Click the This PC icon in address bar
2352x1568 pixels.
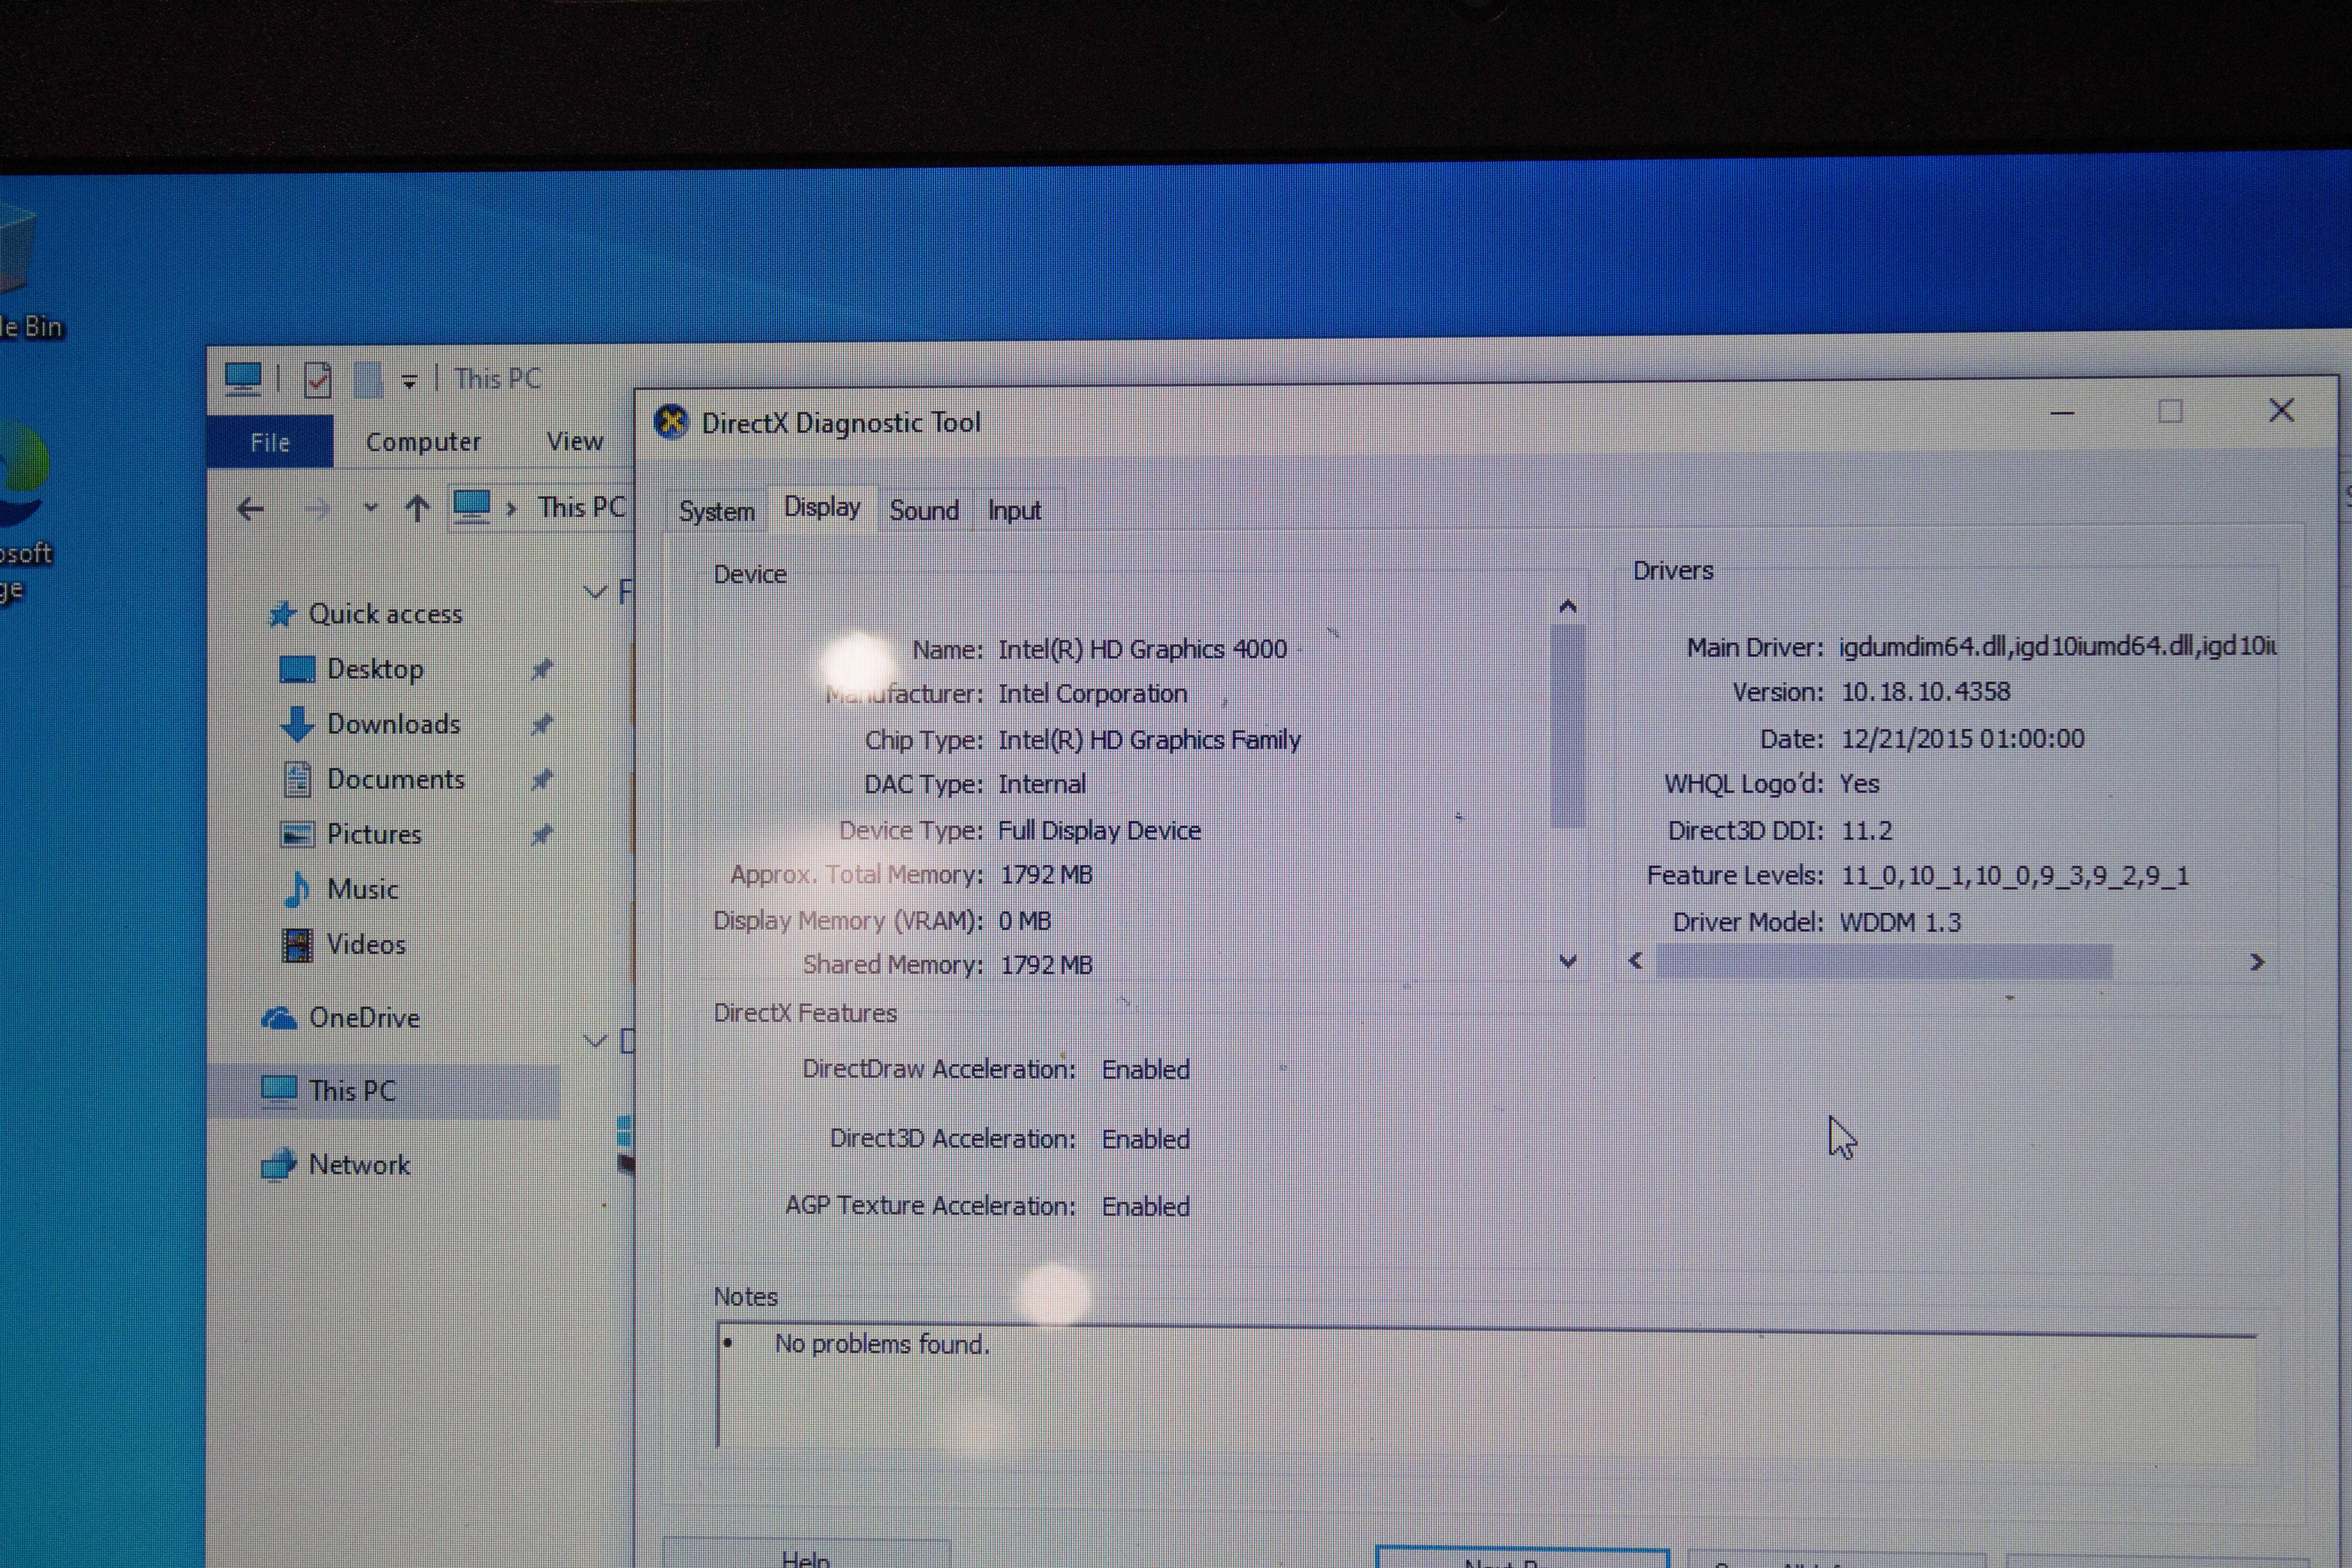point(472,506)
